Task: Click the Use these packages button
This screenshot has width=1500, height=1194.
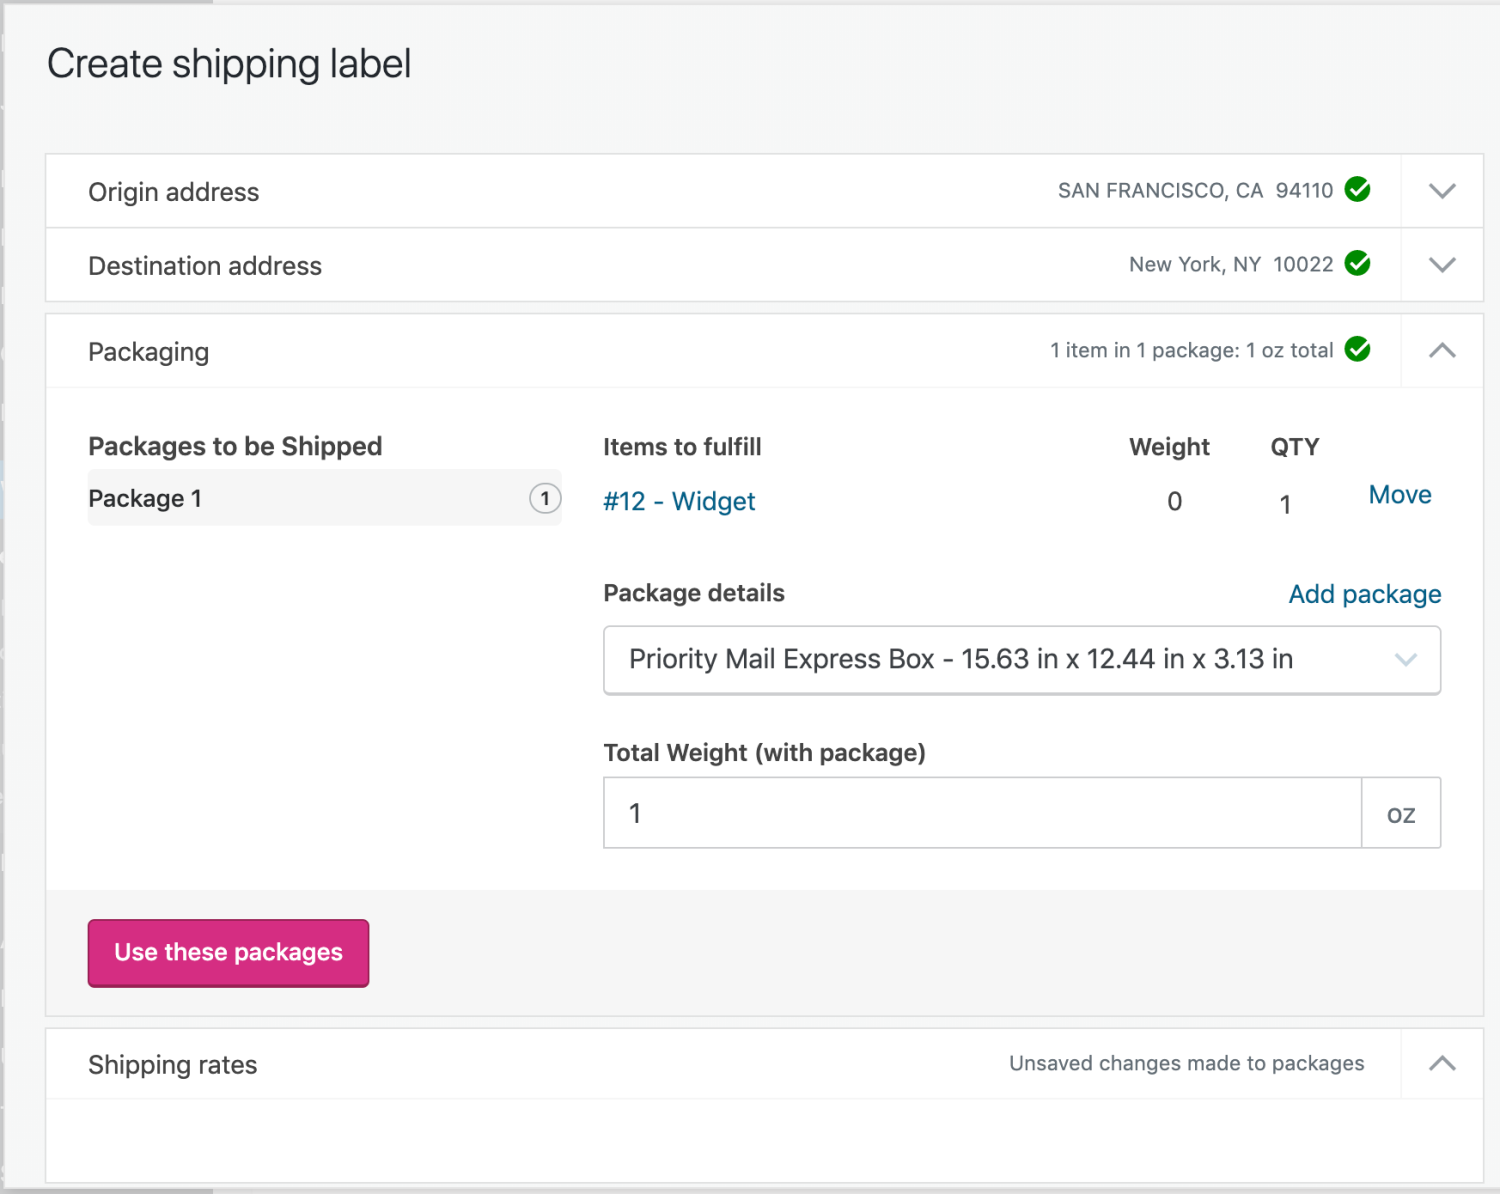Action: [x=227, y=952]
